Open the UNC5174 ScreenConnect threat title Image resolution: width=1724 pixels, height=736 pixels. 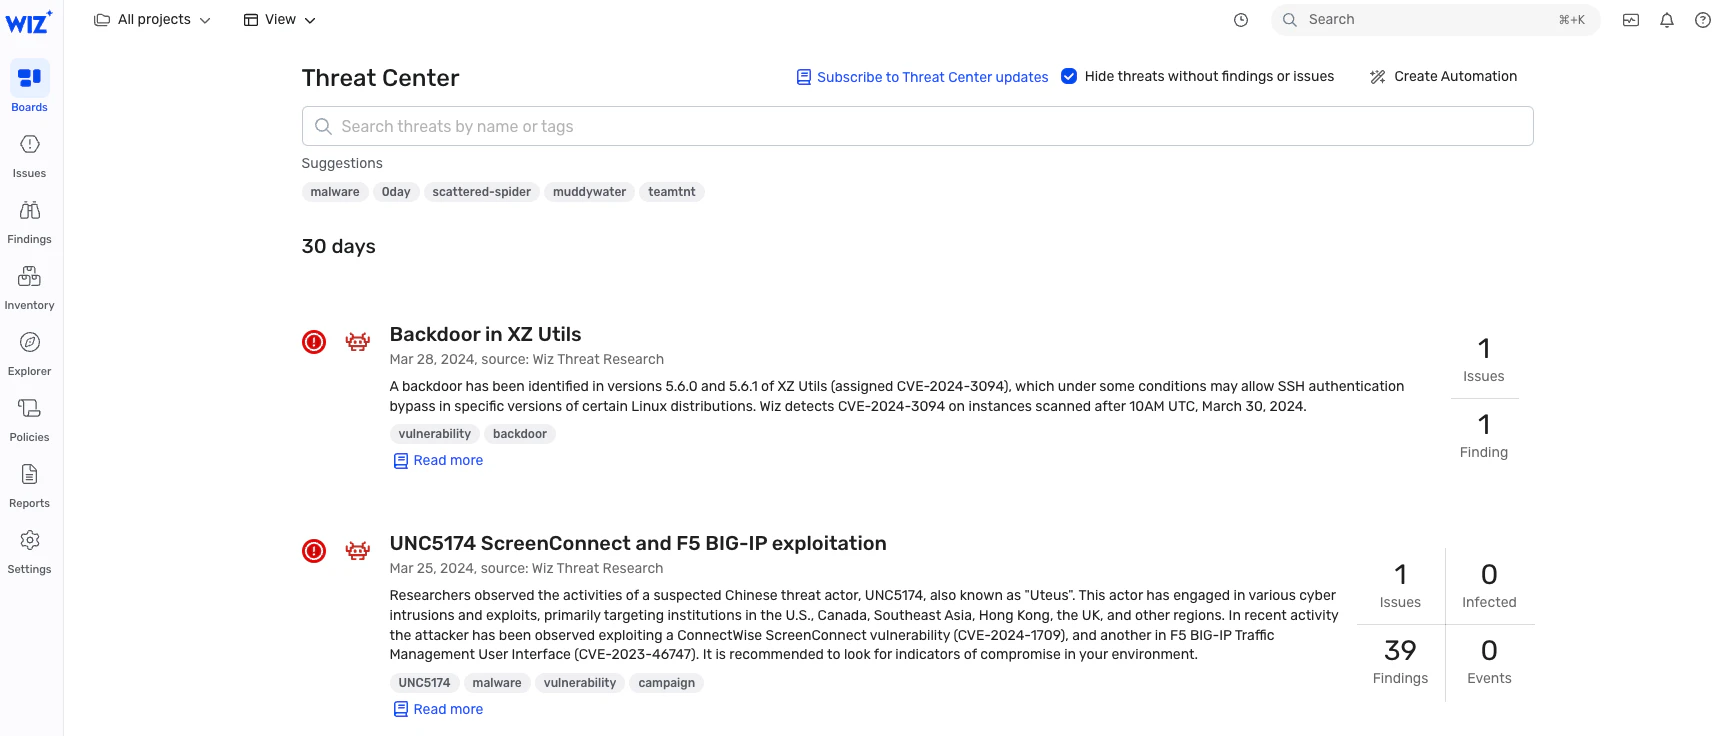click(x=637, y=543)
